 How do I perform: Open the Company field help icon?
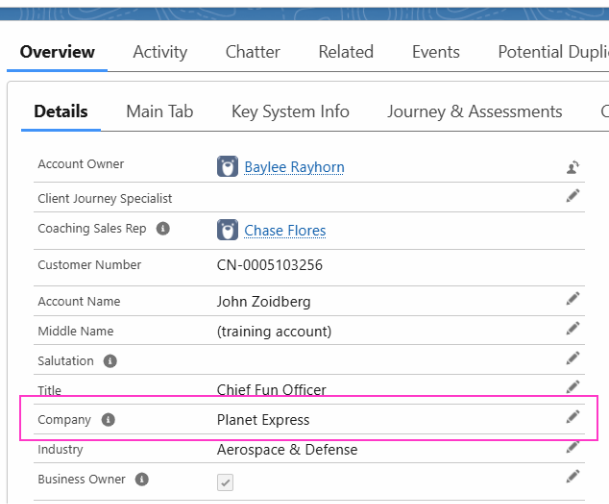click(x=108, y=420)
